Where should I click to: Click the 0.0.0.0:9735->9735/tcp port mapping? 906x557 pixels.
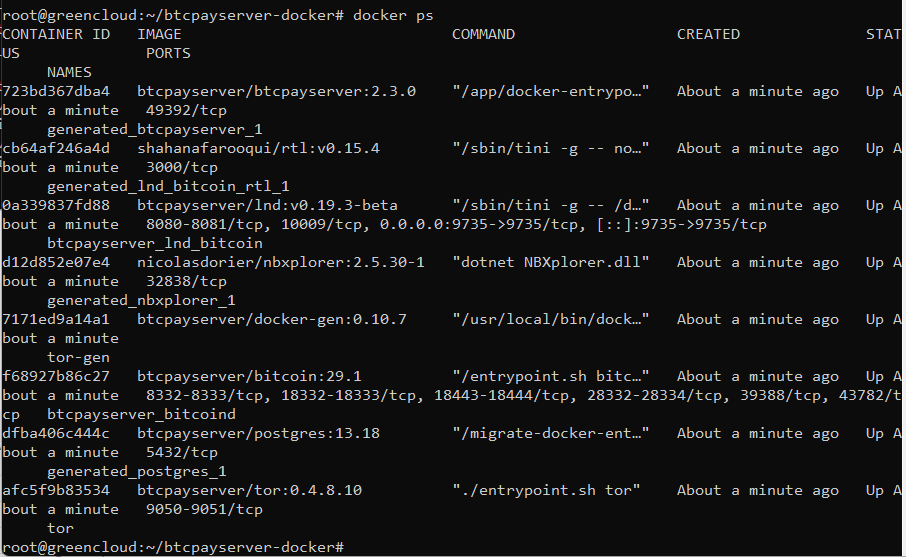tap(479, 225)
